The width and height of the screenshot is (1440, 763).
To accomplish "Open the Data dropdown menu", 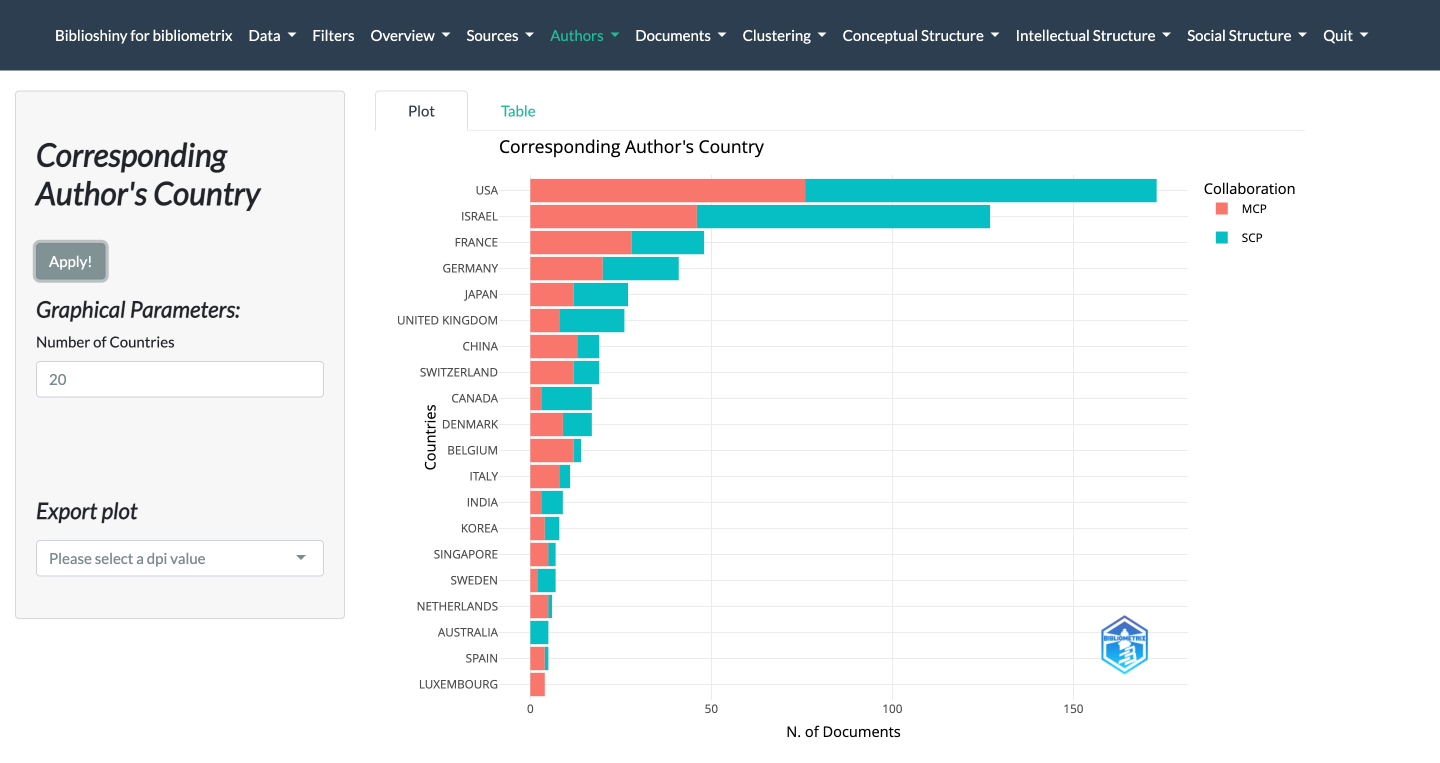I will pyautogui.click(x=272, y=35).
